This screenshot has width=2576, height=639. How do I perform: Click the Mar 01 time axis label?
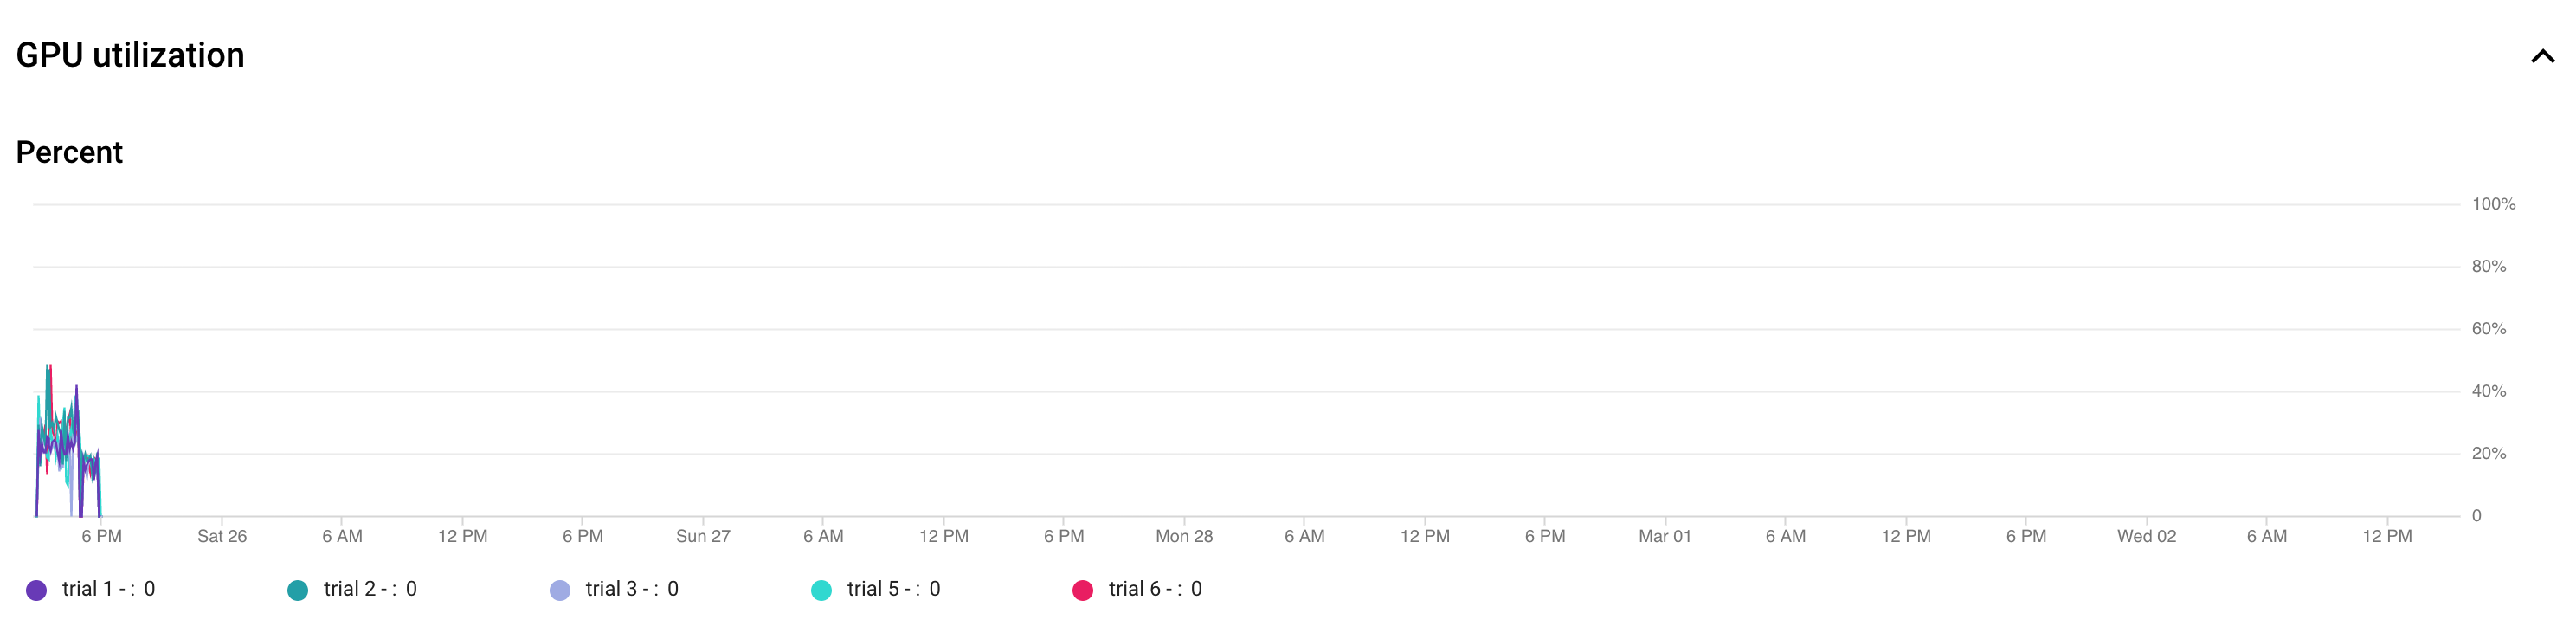pyautogui.click(x=1665, y=536)
